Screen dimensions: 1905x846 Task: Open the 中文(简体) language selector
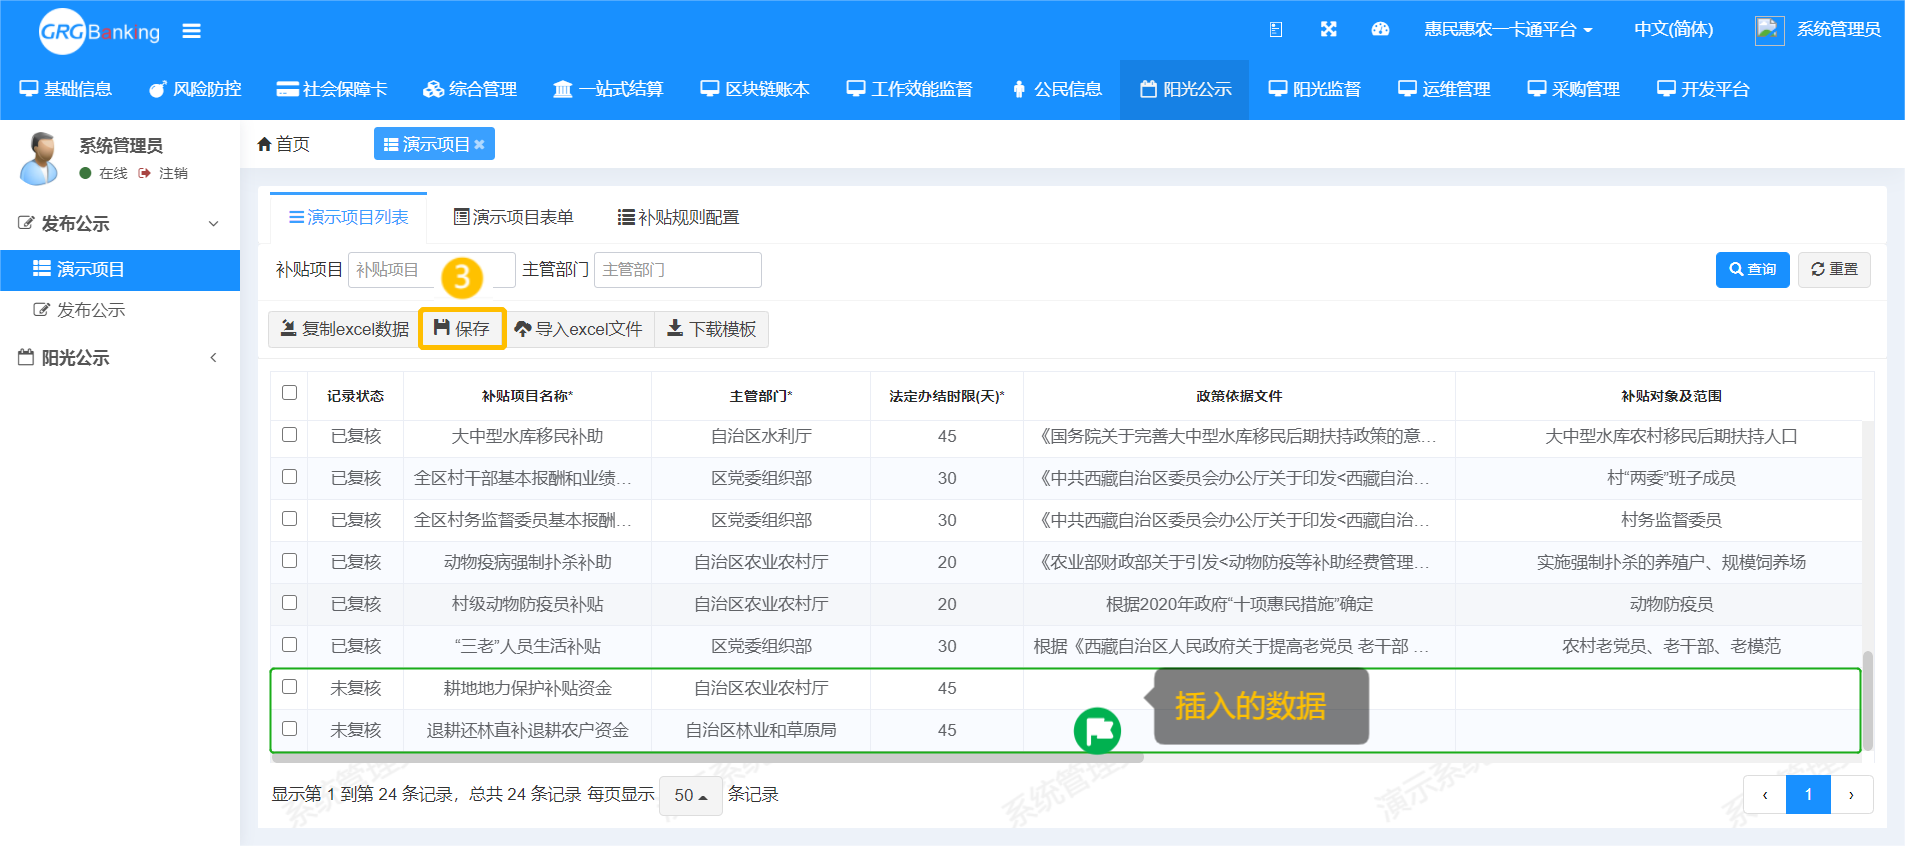1673,30
